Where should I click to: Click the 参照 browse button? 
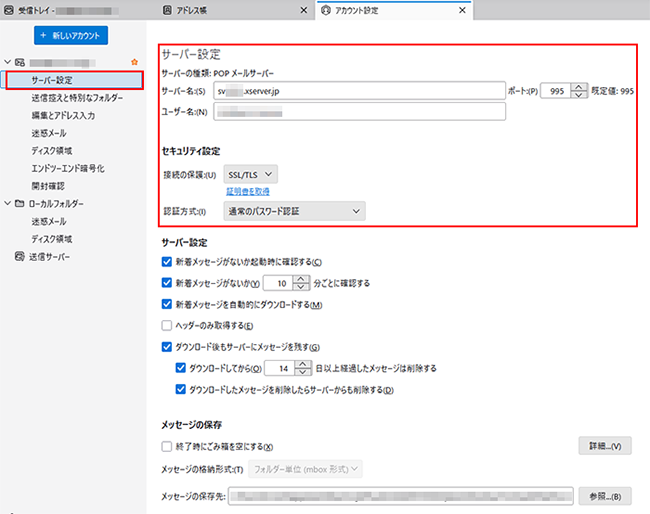pyautogui.click(x=605, y=496)
